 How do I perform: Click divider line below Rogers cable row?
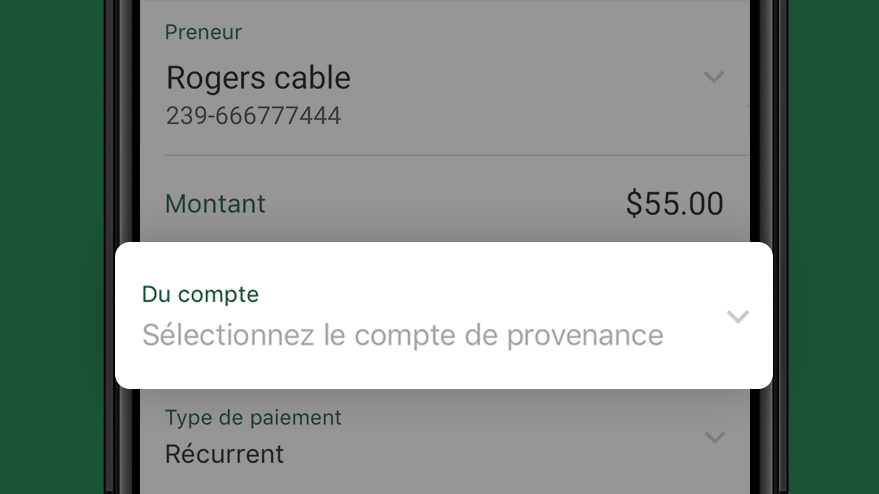[457, 155]
